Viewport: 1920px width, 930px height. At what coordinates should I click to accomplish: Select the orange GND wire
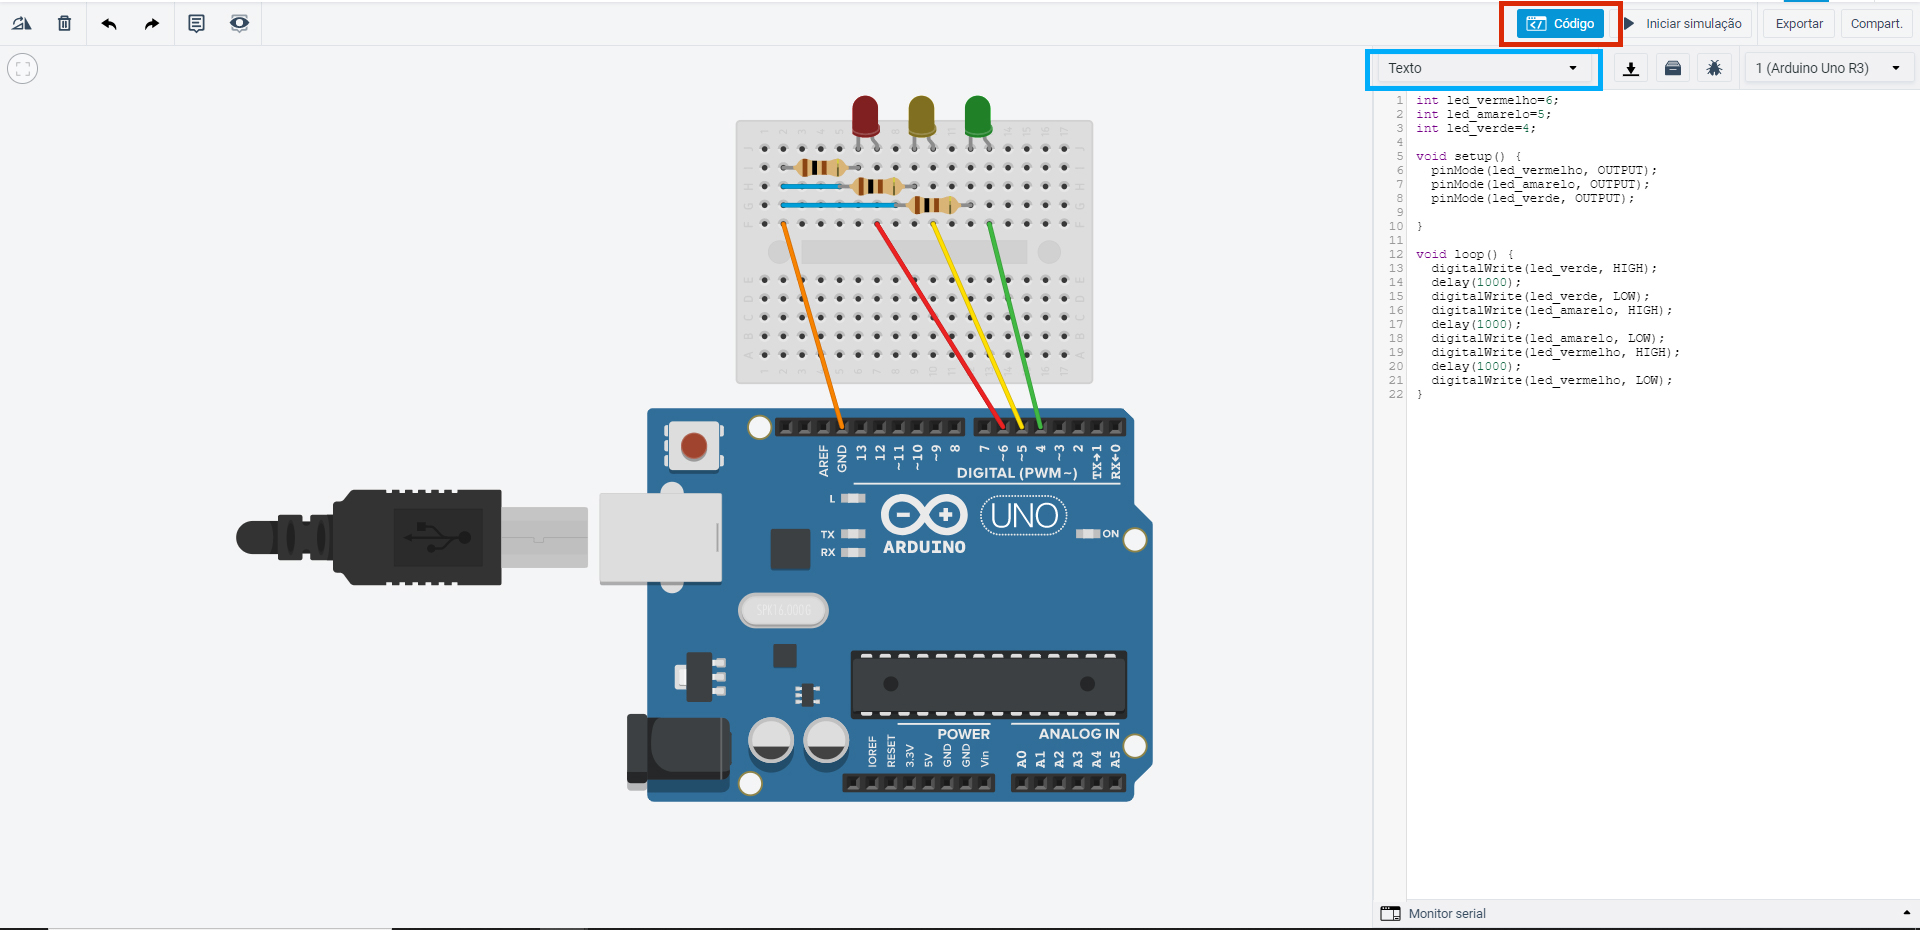[x=813, y=325]
